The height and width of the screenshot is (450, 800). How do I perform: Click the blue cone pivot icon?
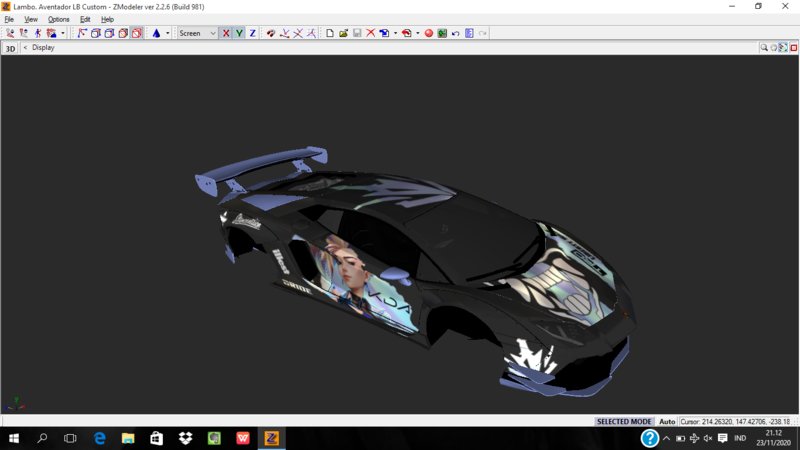pyautogui.click(x=156, y=33)
